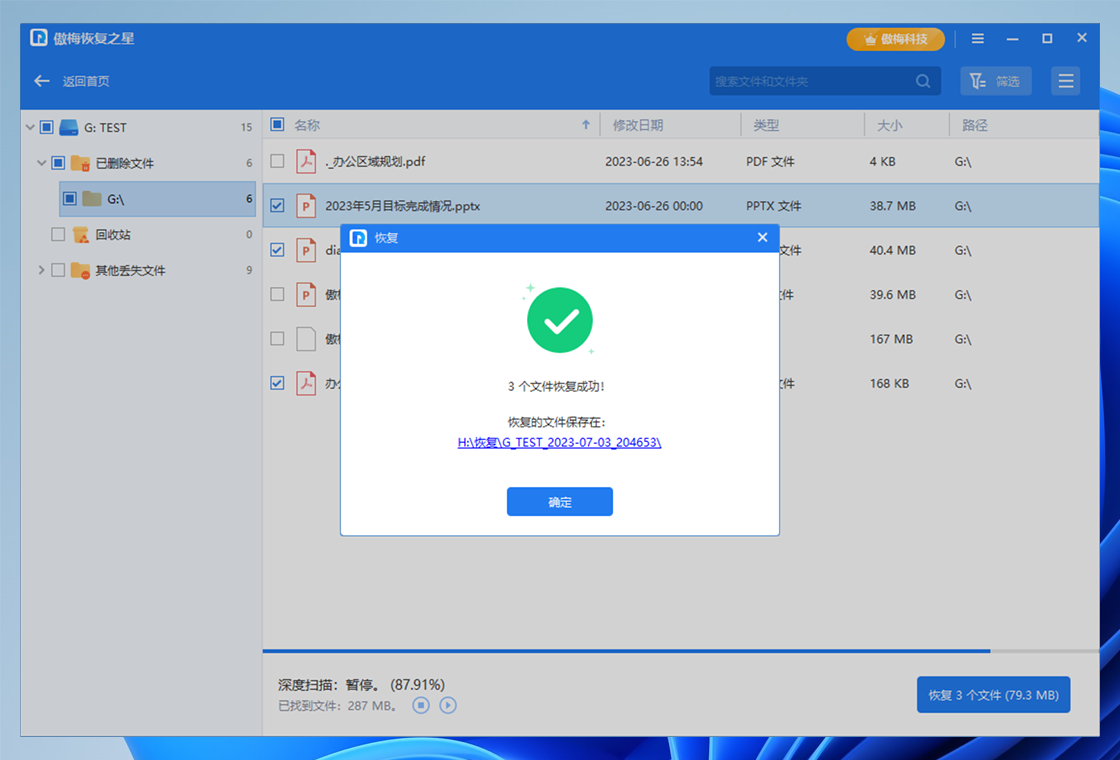This screenshot has height=760, width=1120.
Task: Open the recovered files path link
Action: coord(559,442)
